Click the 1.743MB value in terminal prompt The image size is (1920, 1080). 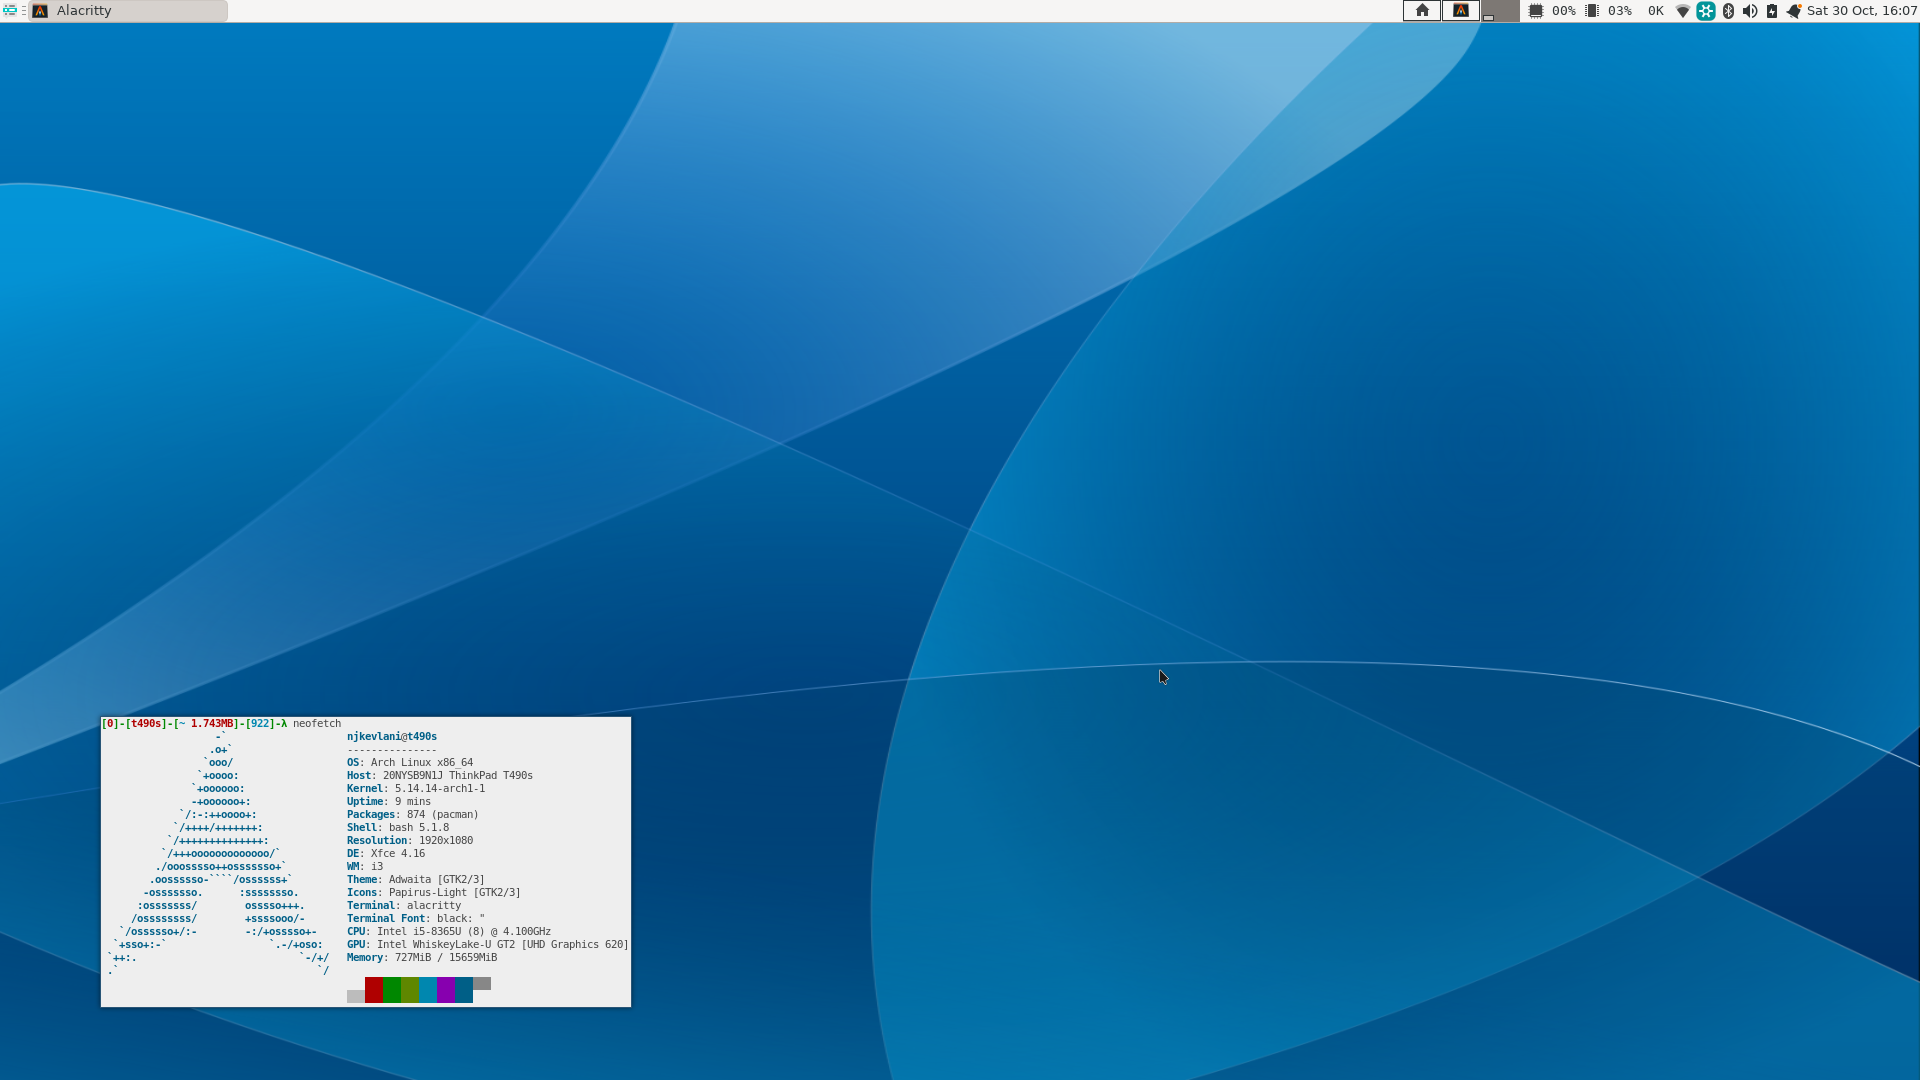point(212,723)
